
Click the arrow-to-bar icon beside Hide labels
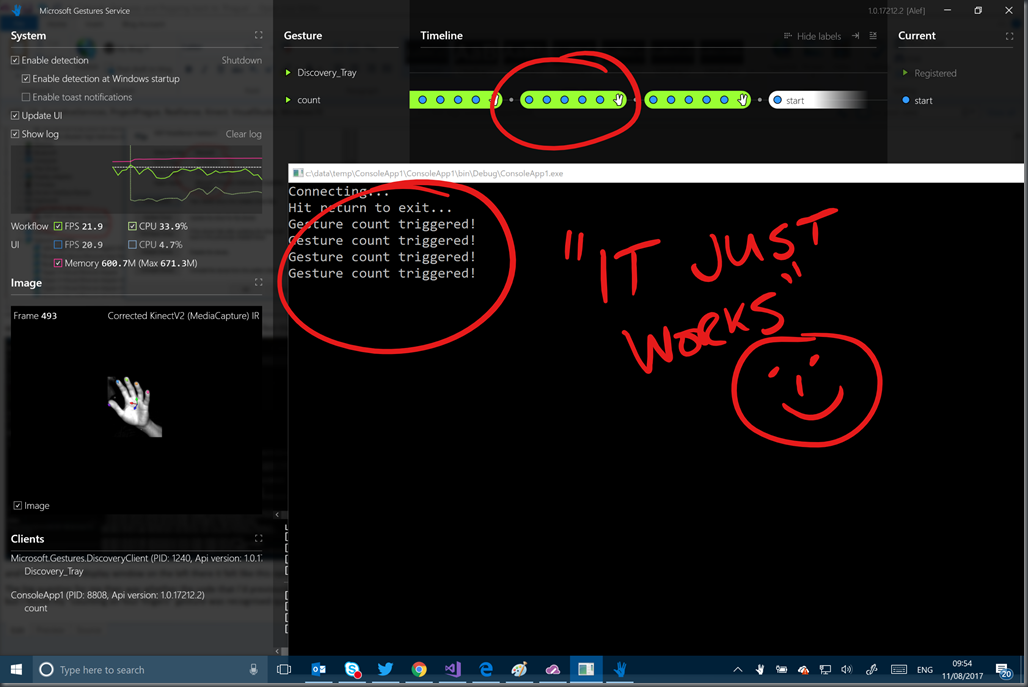(x=856, y=36)
